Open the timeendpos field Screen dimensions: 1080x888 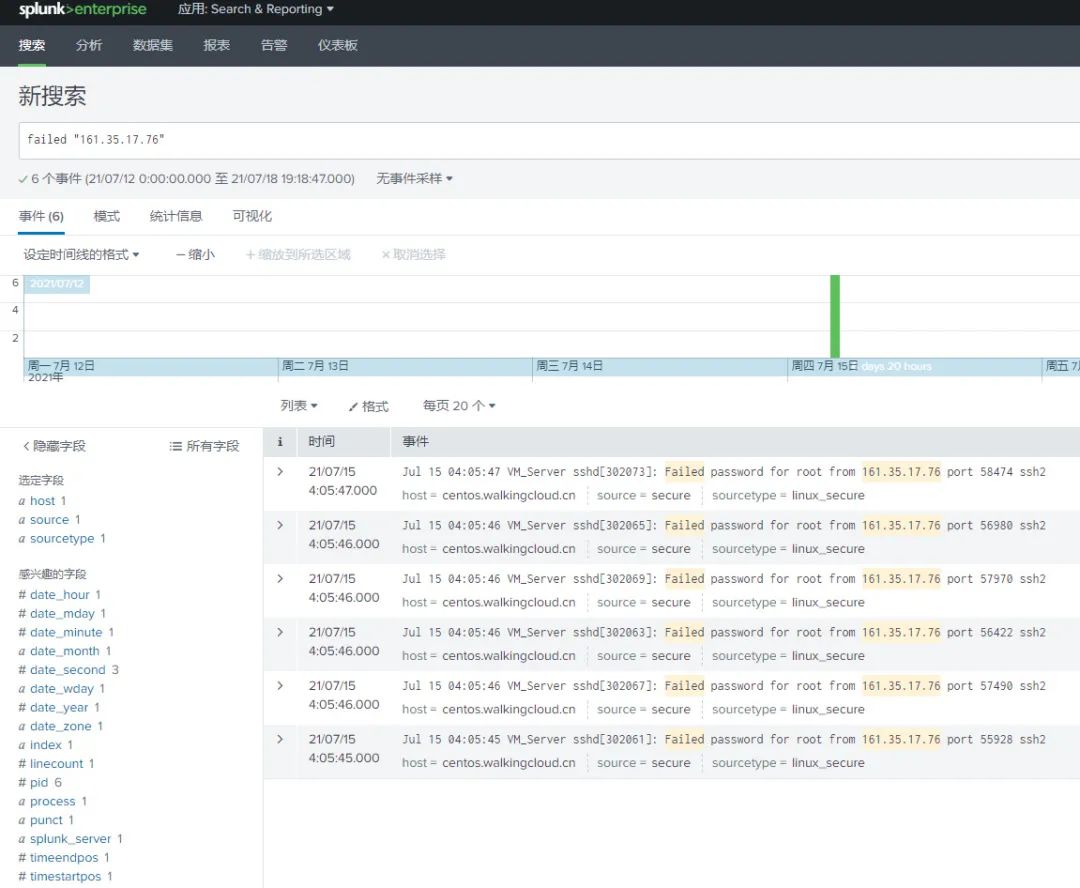click(x=64, y=858)
